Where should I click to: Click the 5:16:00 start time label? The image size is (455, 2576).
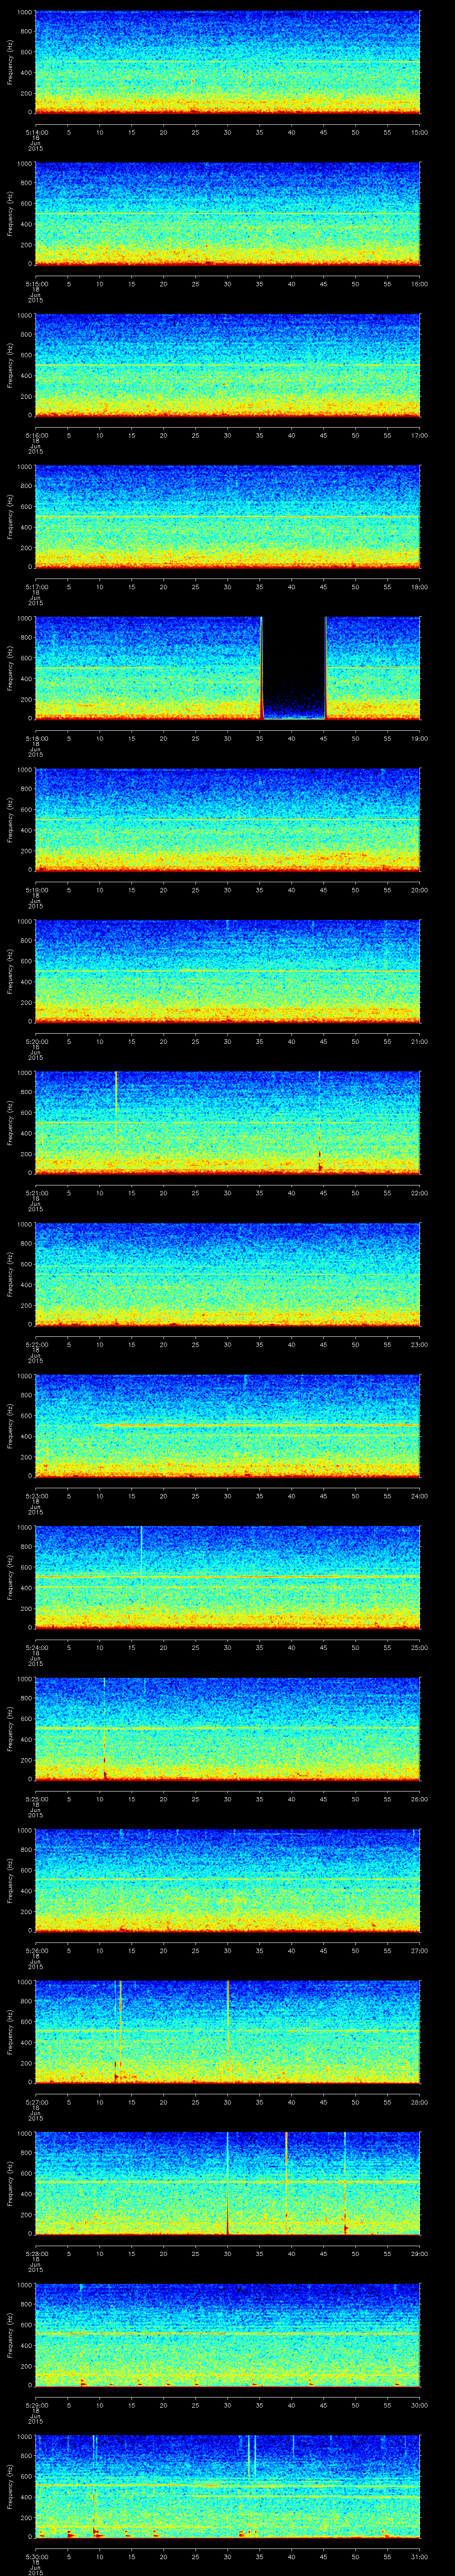tap(36, 435)
